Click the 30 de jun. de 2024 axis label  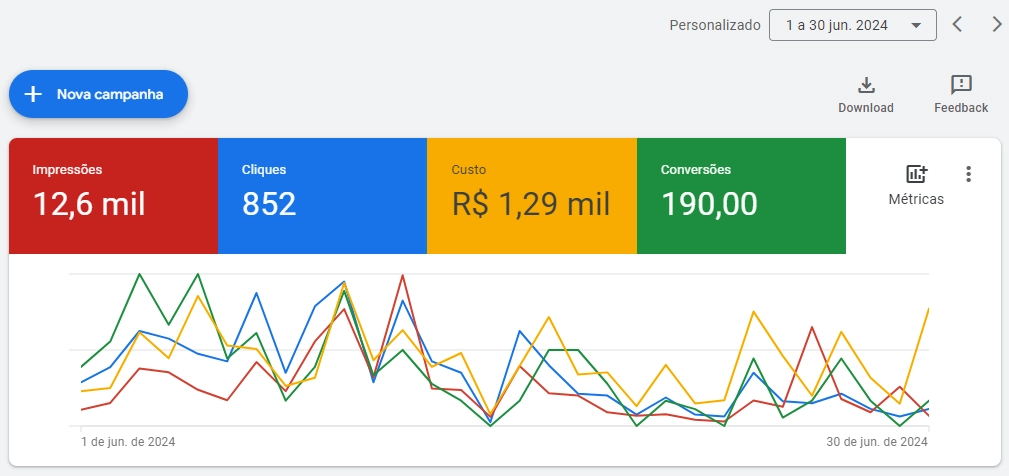click(x=877, y=442)
